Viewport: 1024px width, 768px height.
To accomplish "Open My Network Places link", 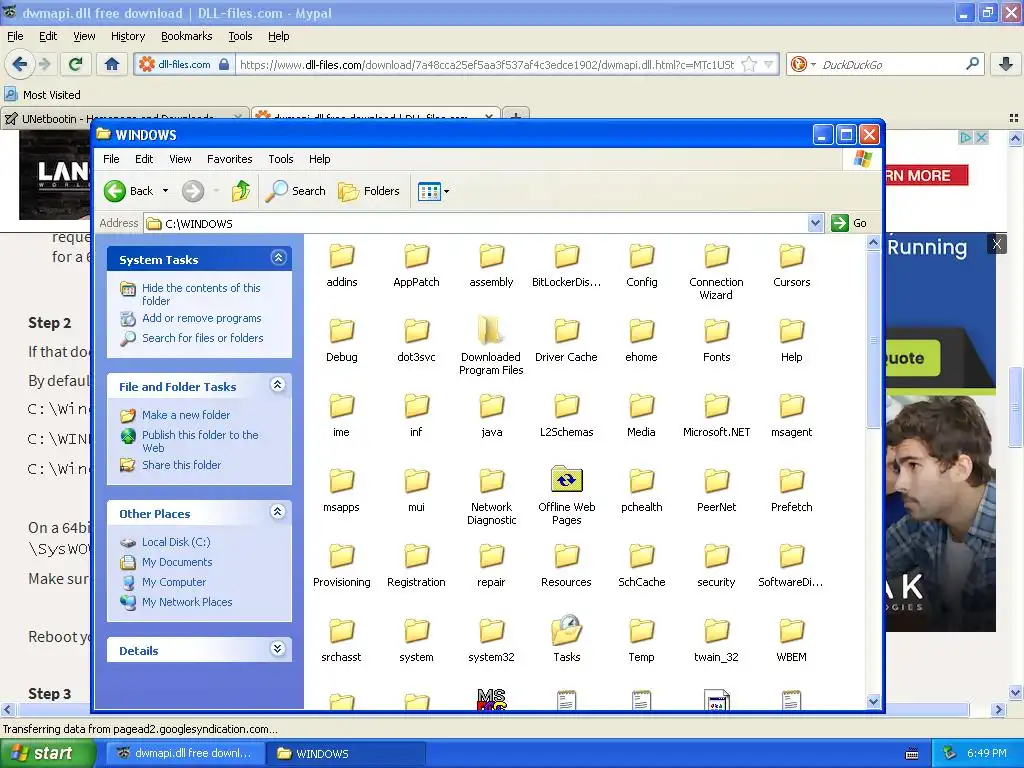I will coord(187,602).
